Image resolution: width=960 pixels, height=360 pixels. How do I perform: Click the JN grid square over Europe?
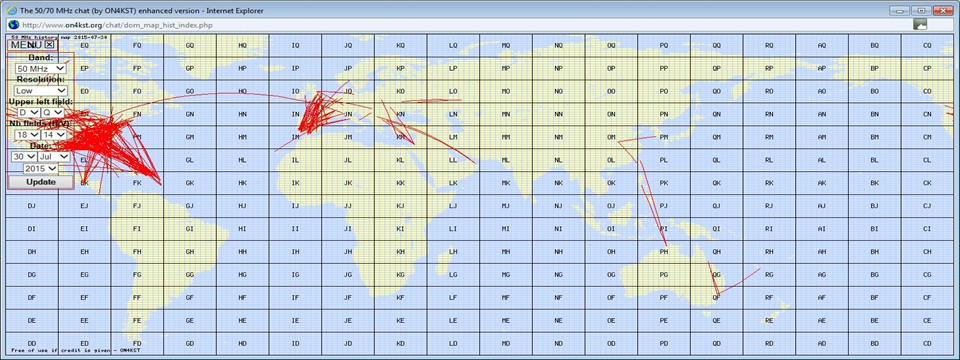click(348, 114)
